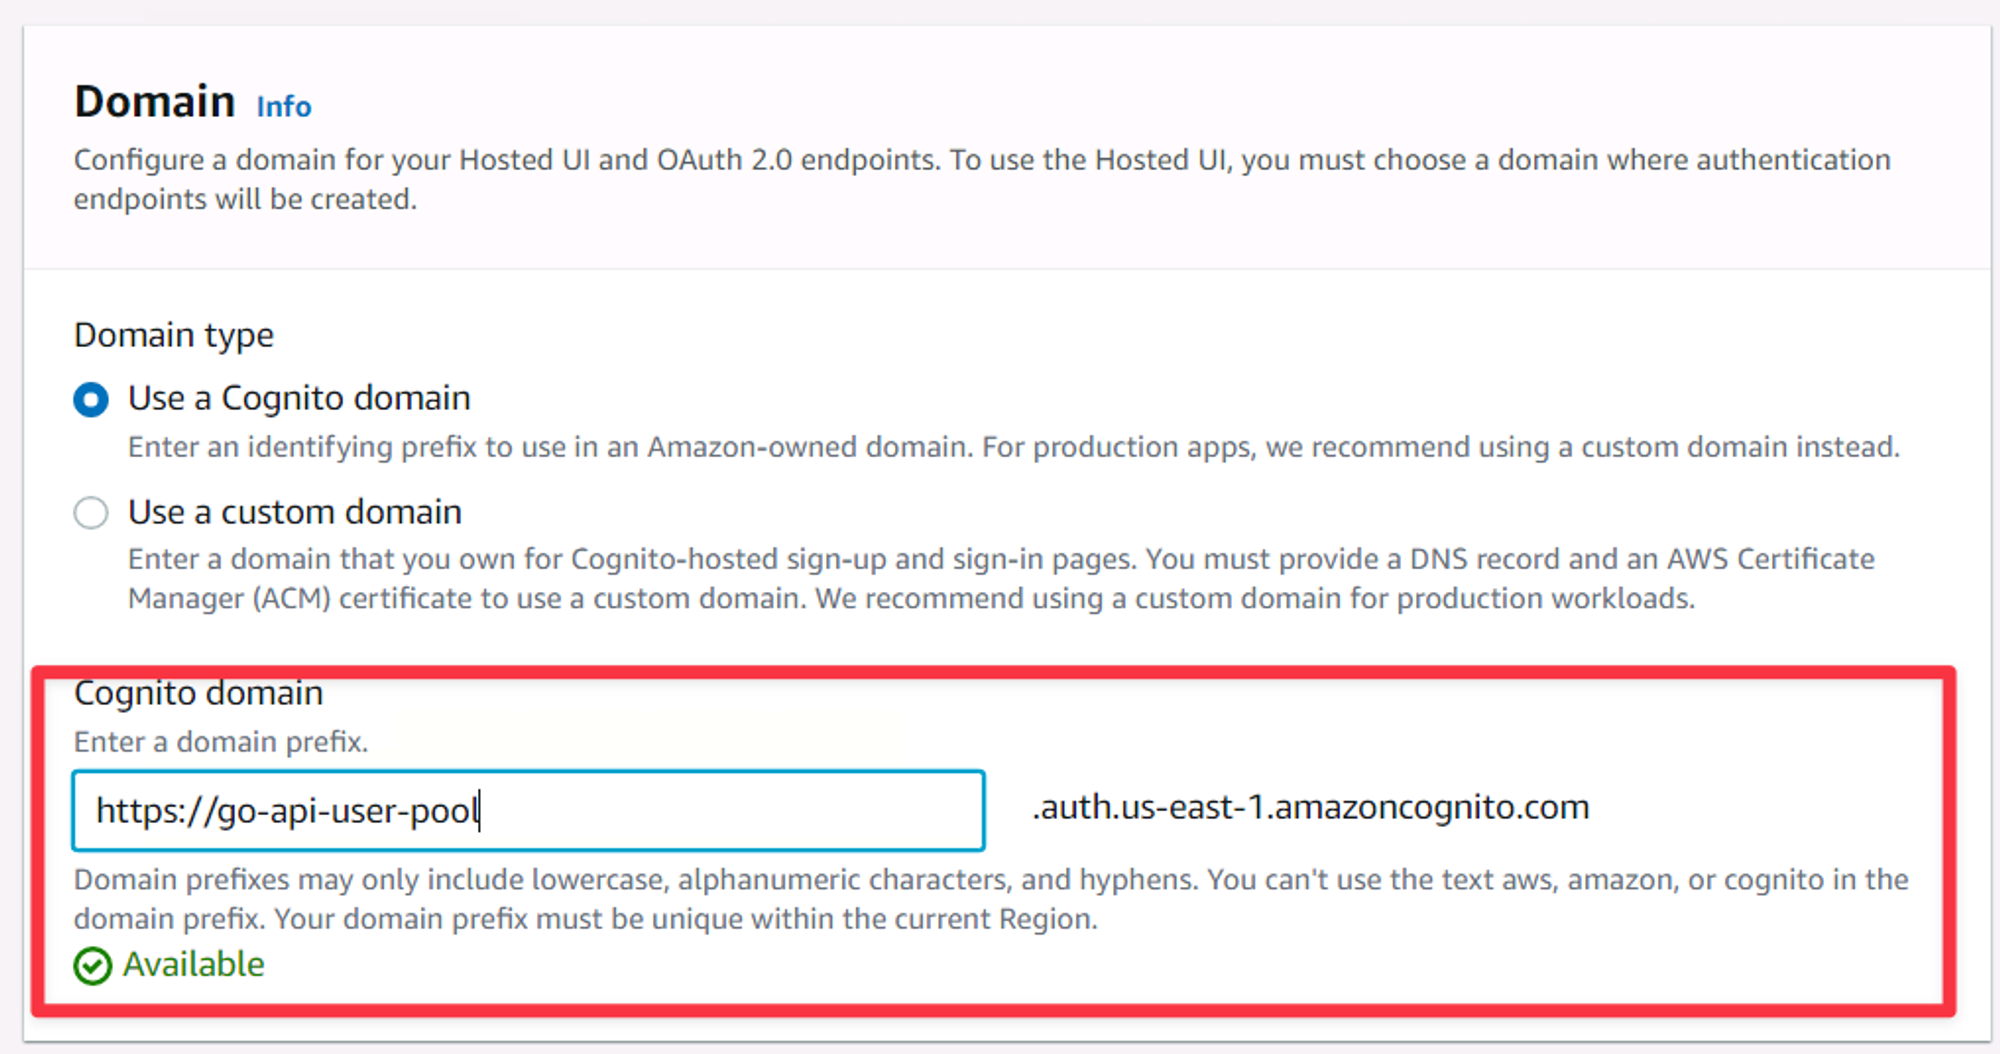Click the Use a Cognito domain label
The width and height of the screenshot is (2000, 1054).
299,398
